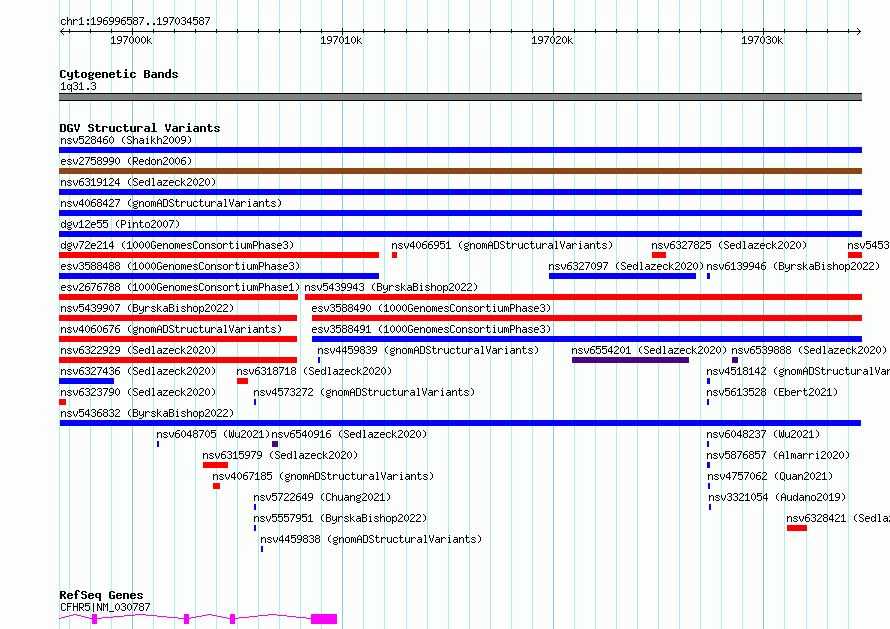This screenshot has height=629, width=890.
Task: Click the nsv6318718 (Sedlazeck2020) red marker
Action: [242, 381]
